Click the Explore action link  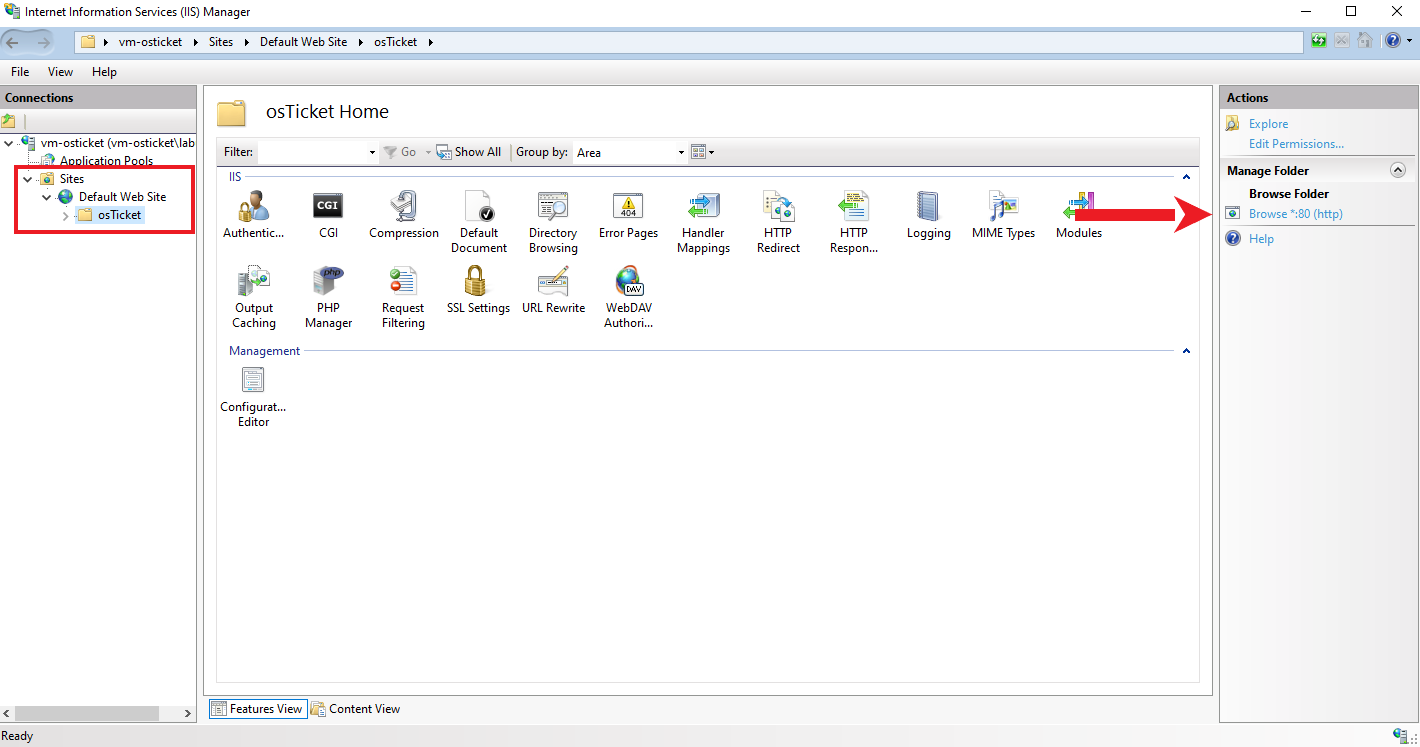pos(1268,124)
